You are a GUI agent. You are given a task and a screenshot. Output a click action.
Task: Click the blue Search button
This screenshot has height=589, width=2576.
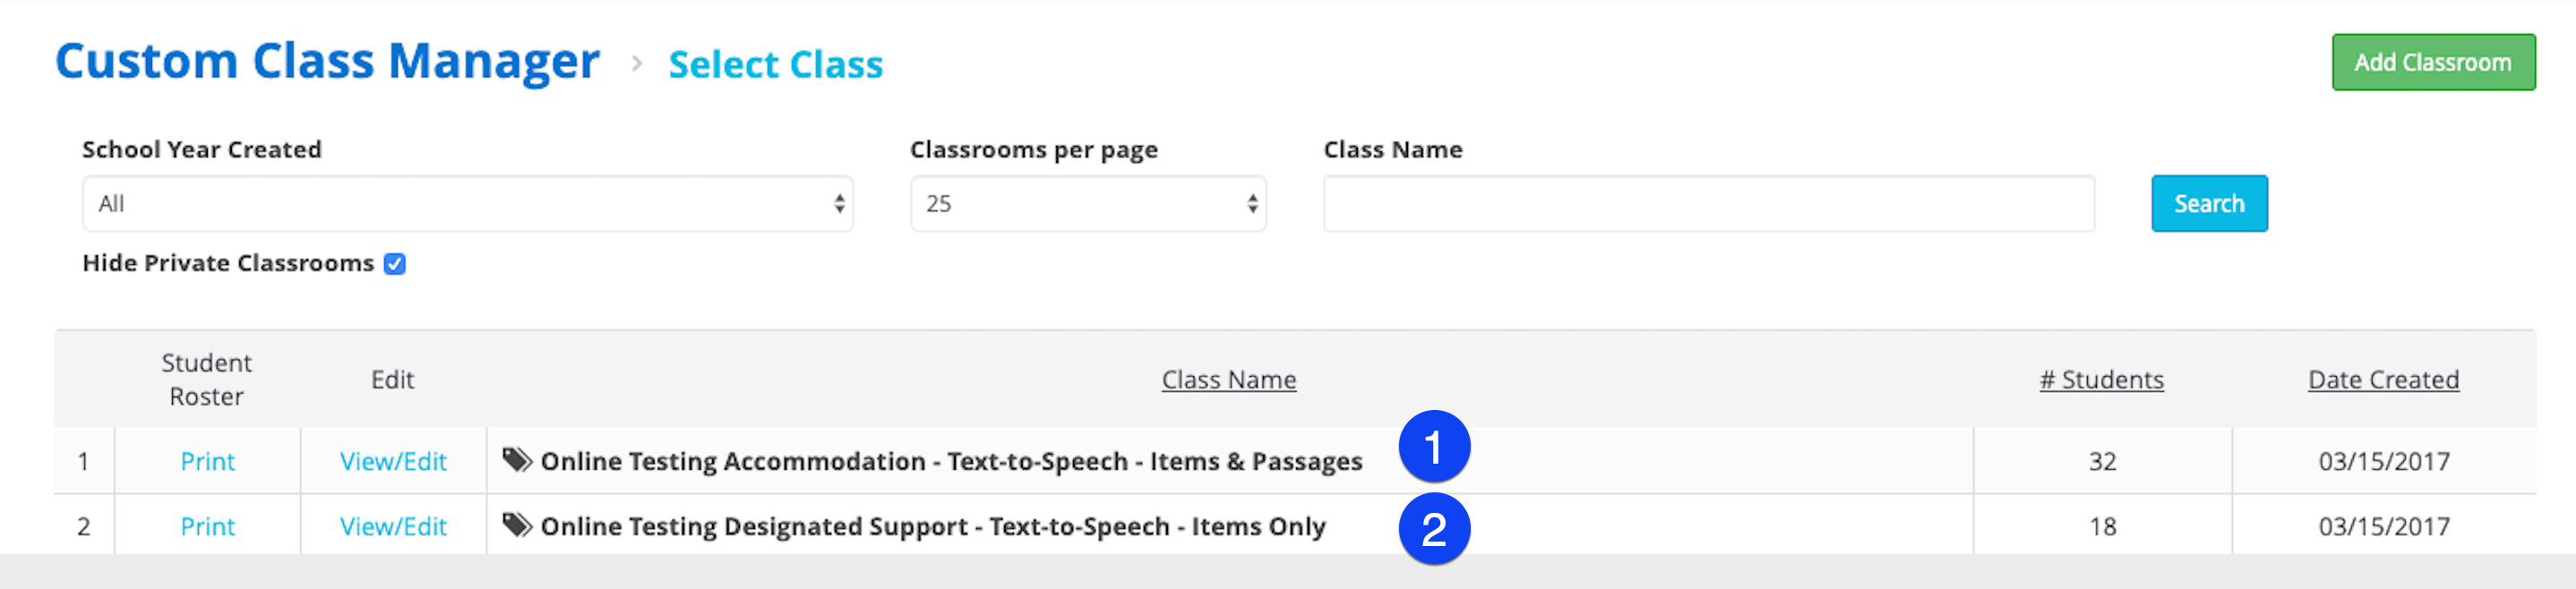(x=2209, y=204)
